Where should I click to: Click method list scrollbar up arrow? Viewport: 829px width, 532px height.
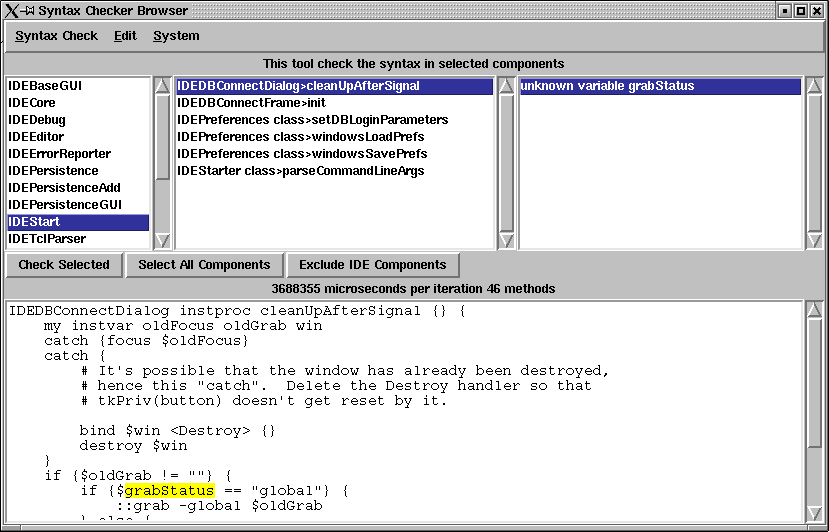(506, 86)
